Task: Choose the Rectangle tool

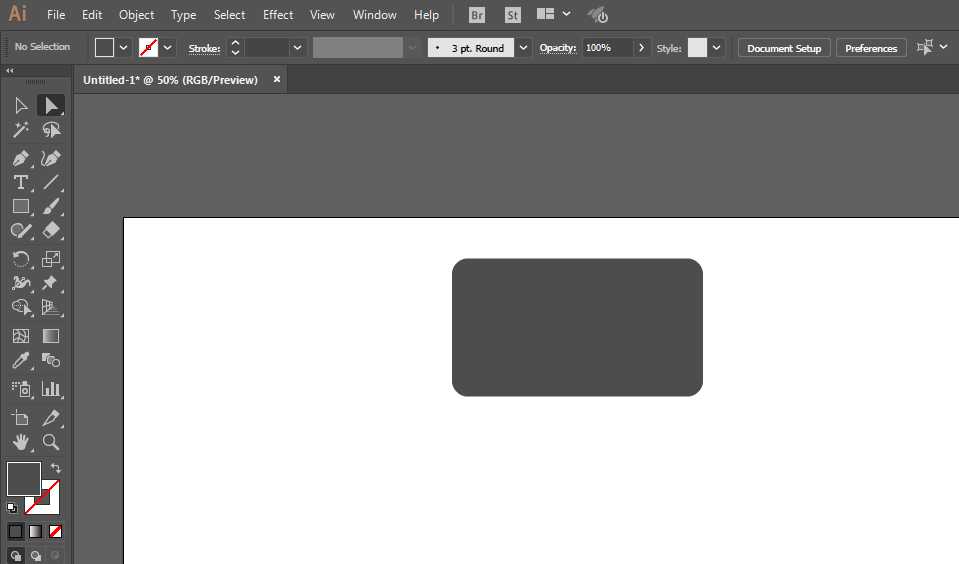Action: pos(21,207)
